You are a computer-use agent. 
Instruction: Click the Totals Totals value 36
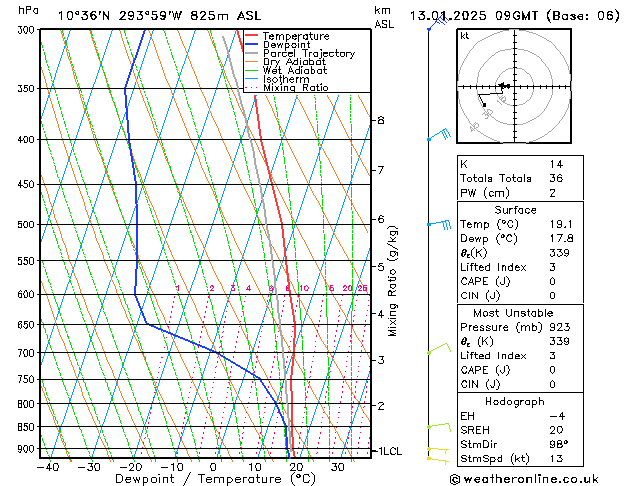pos(556,178)
